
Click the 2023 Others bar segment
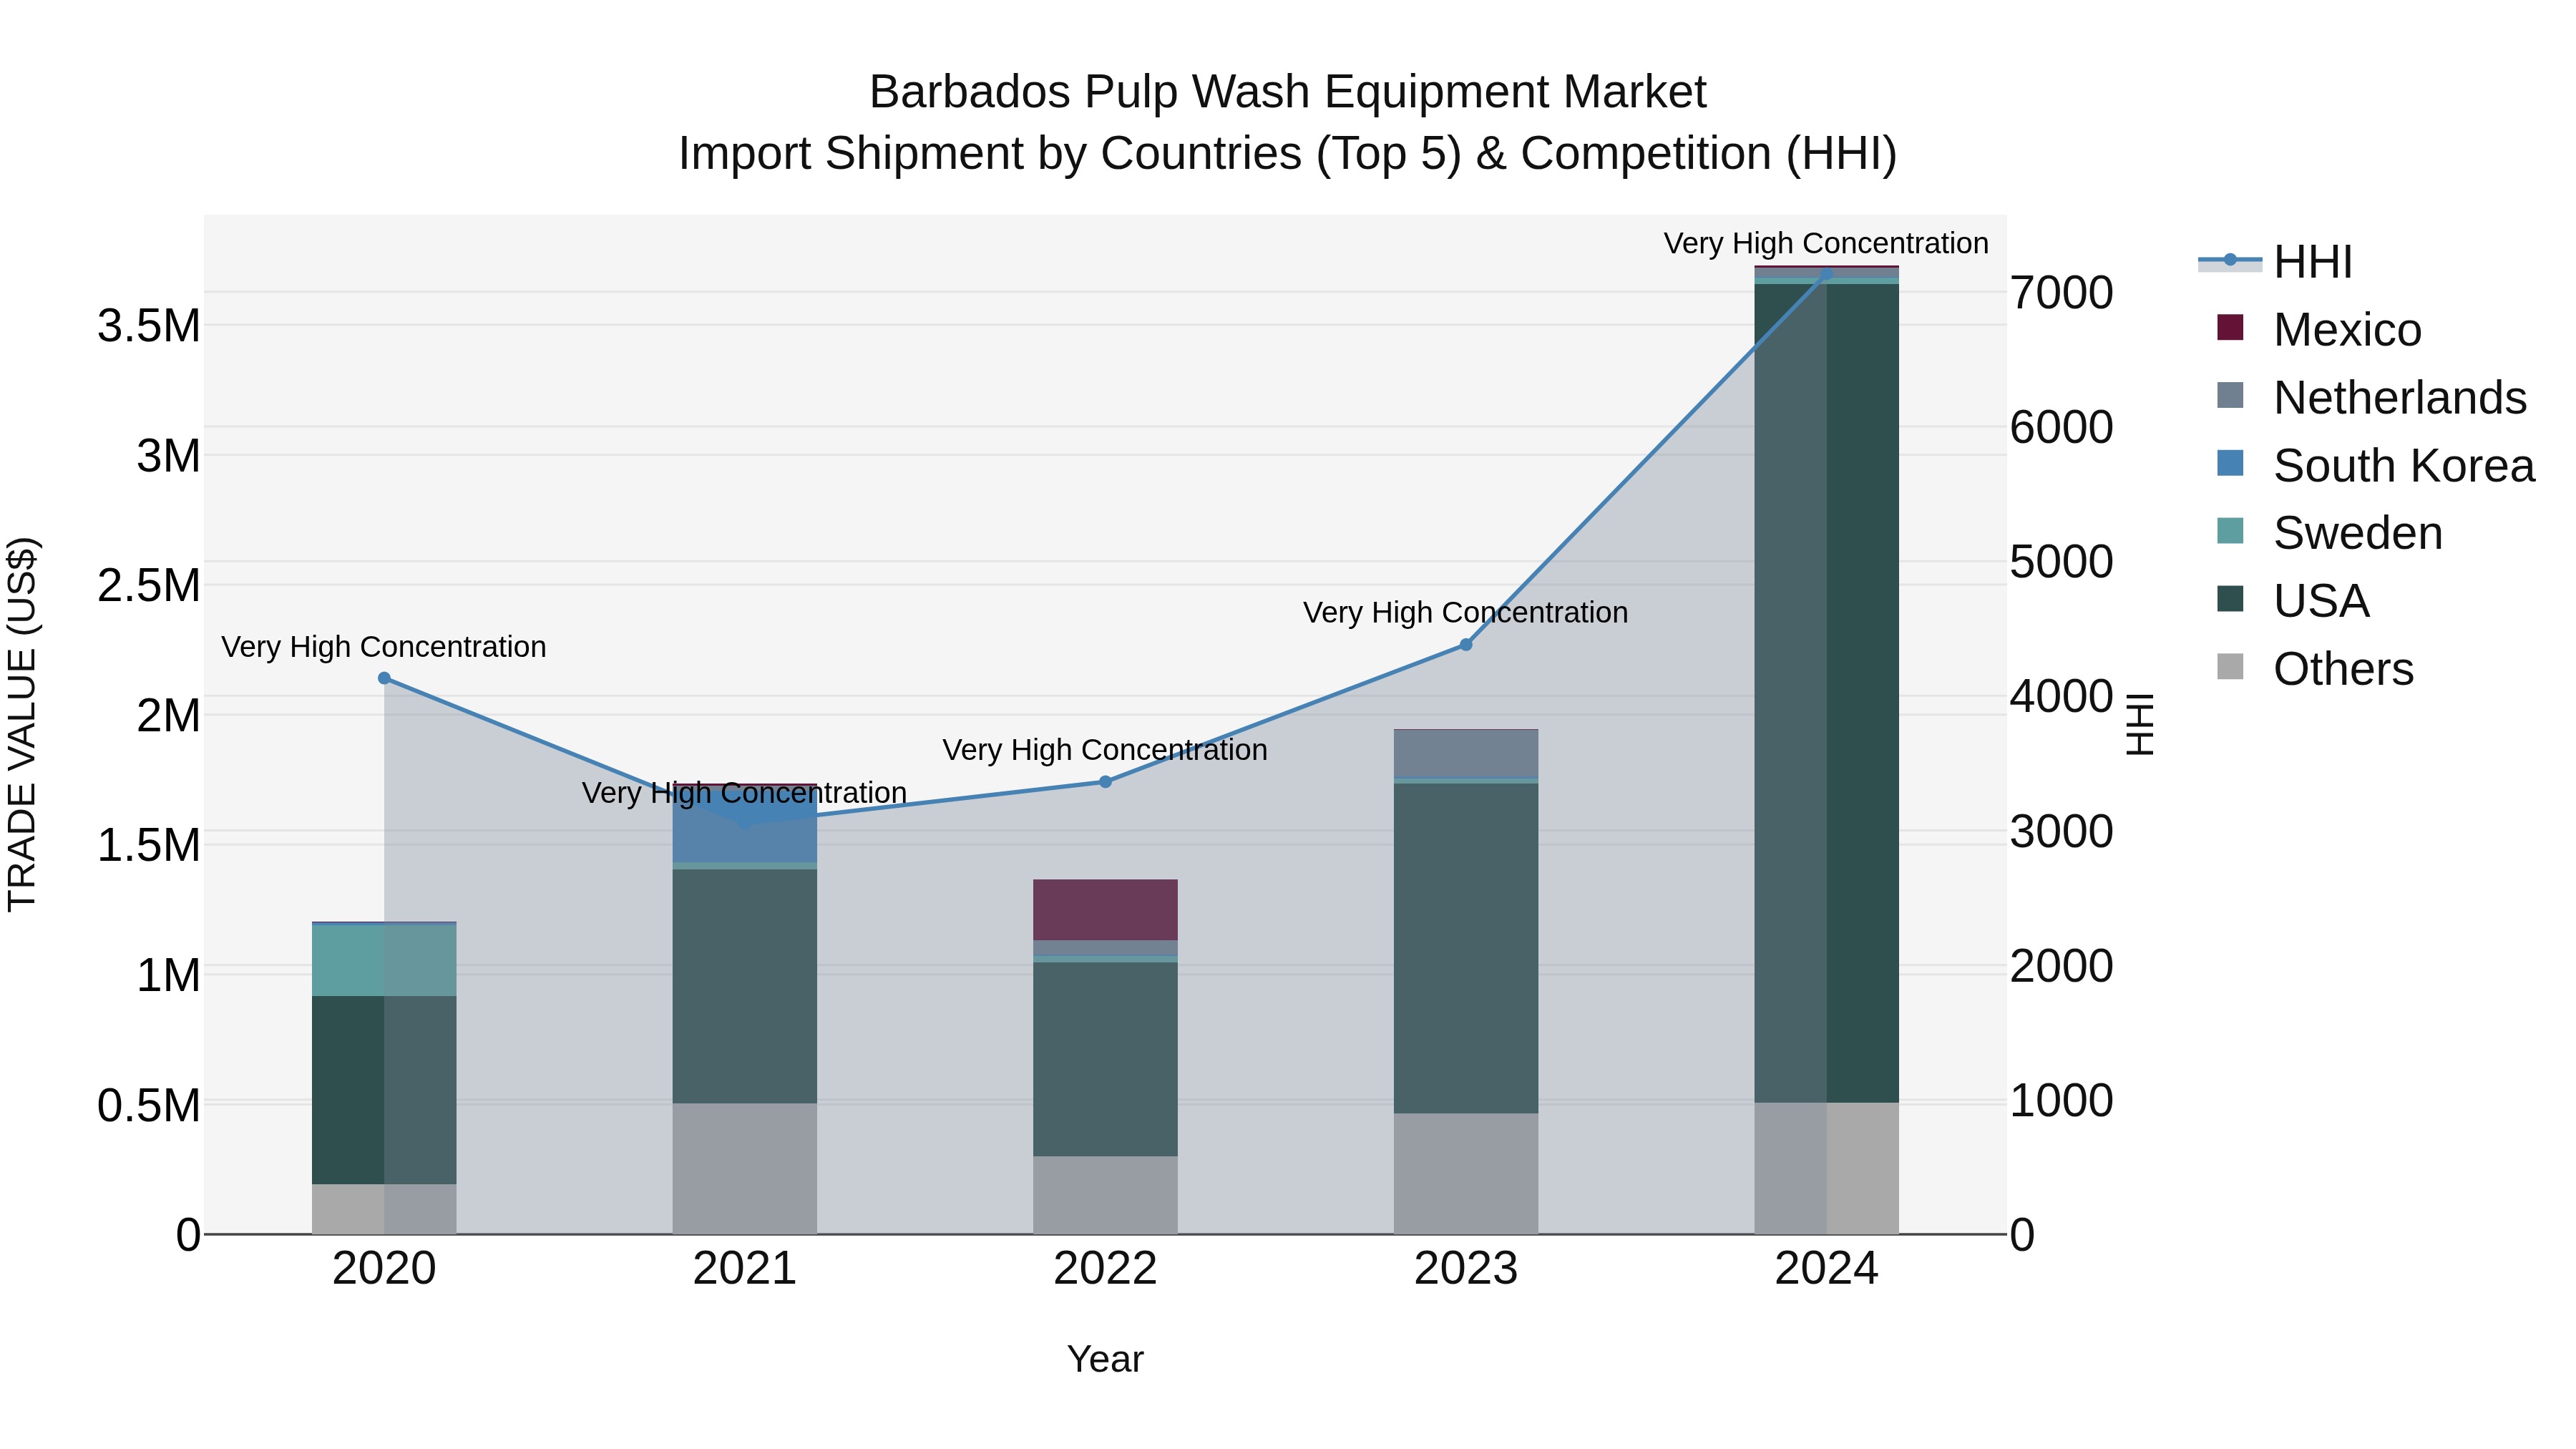point(1466,1174)
